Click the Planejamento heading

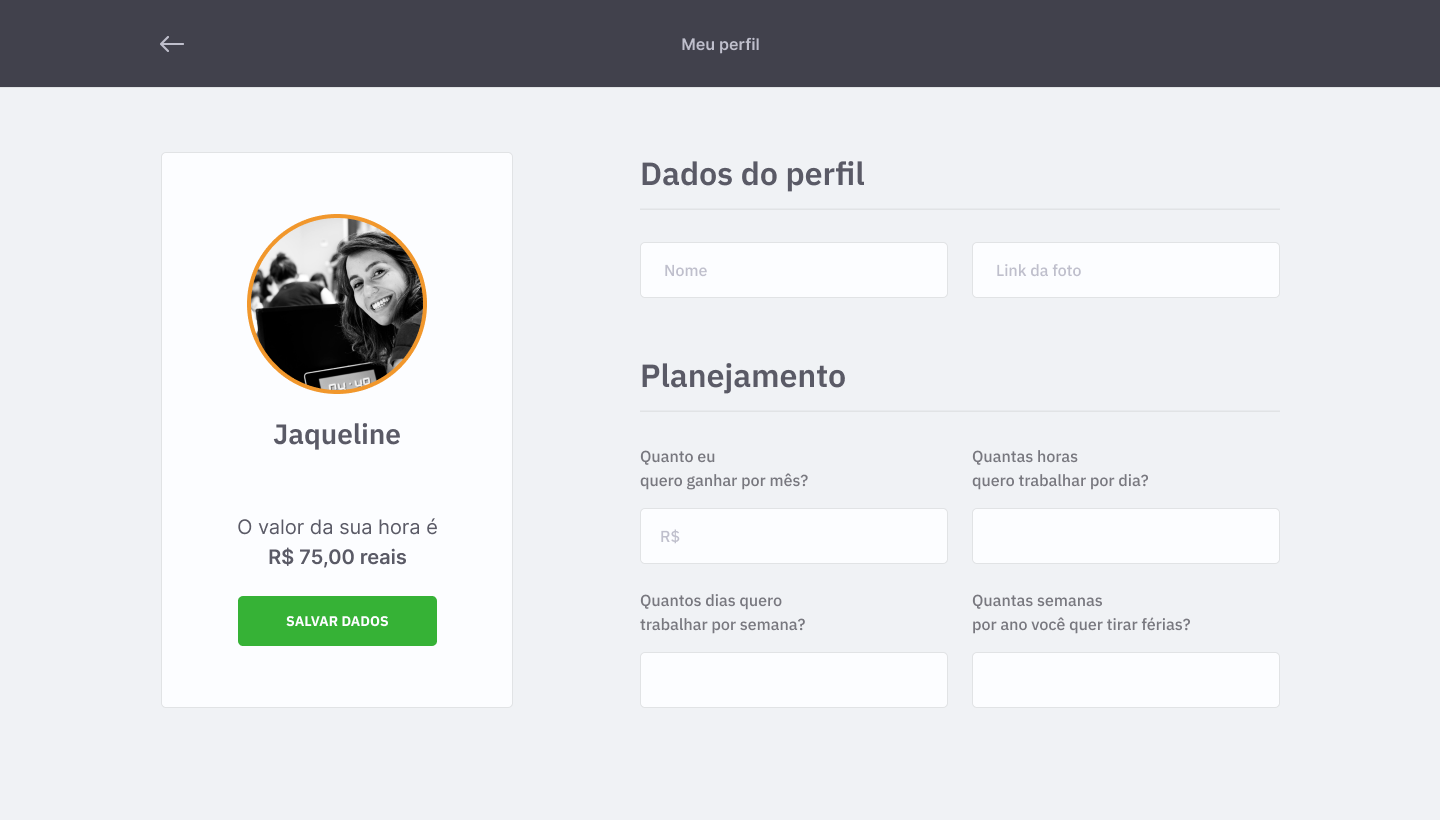[x=743, y=376]
